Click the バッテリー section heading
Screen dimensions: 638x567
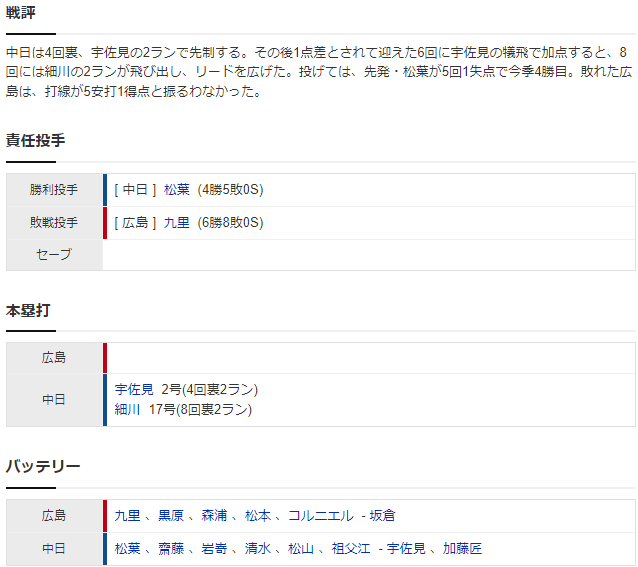tap(43, 466)
